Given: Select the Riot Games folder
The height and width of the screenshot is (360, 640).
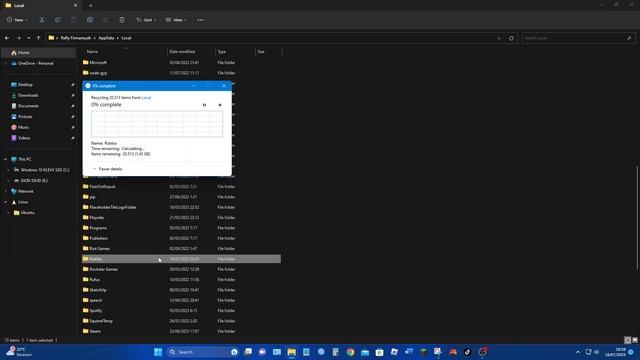Looking at the screenshot, I should [x=100, y=249].
